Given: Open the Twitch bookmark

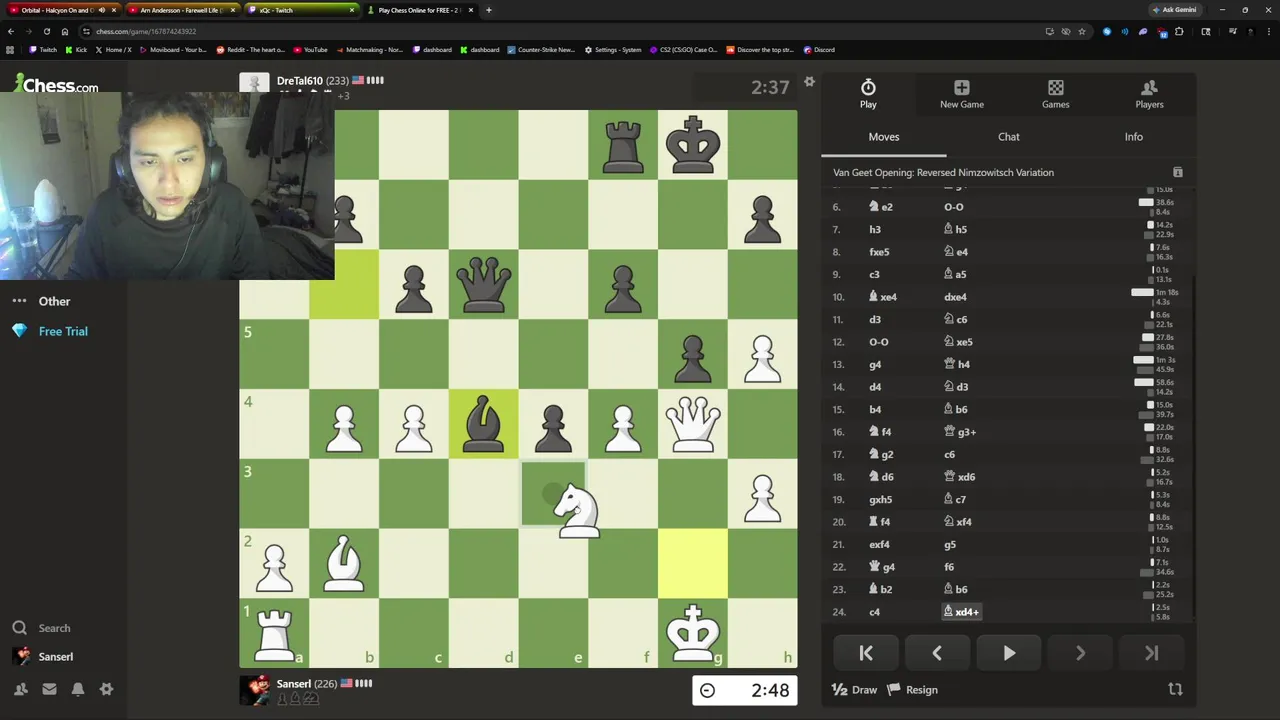Looking at the screenshot, I should click(x=43, y=50).
